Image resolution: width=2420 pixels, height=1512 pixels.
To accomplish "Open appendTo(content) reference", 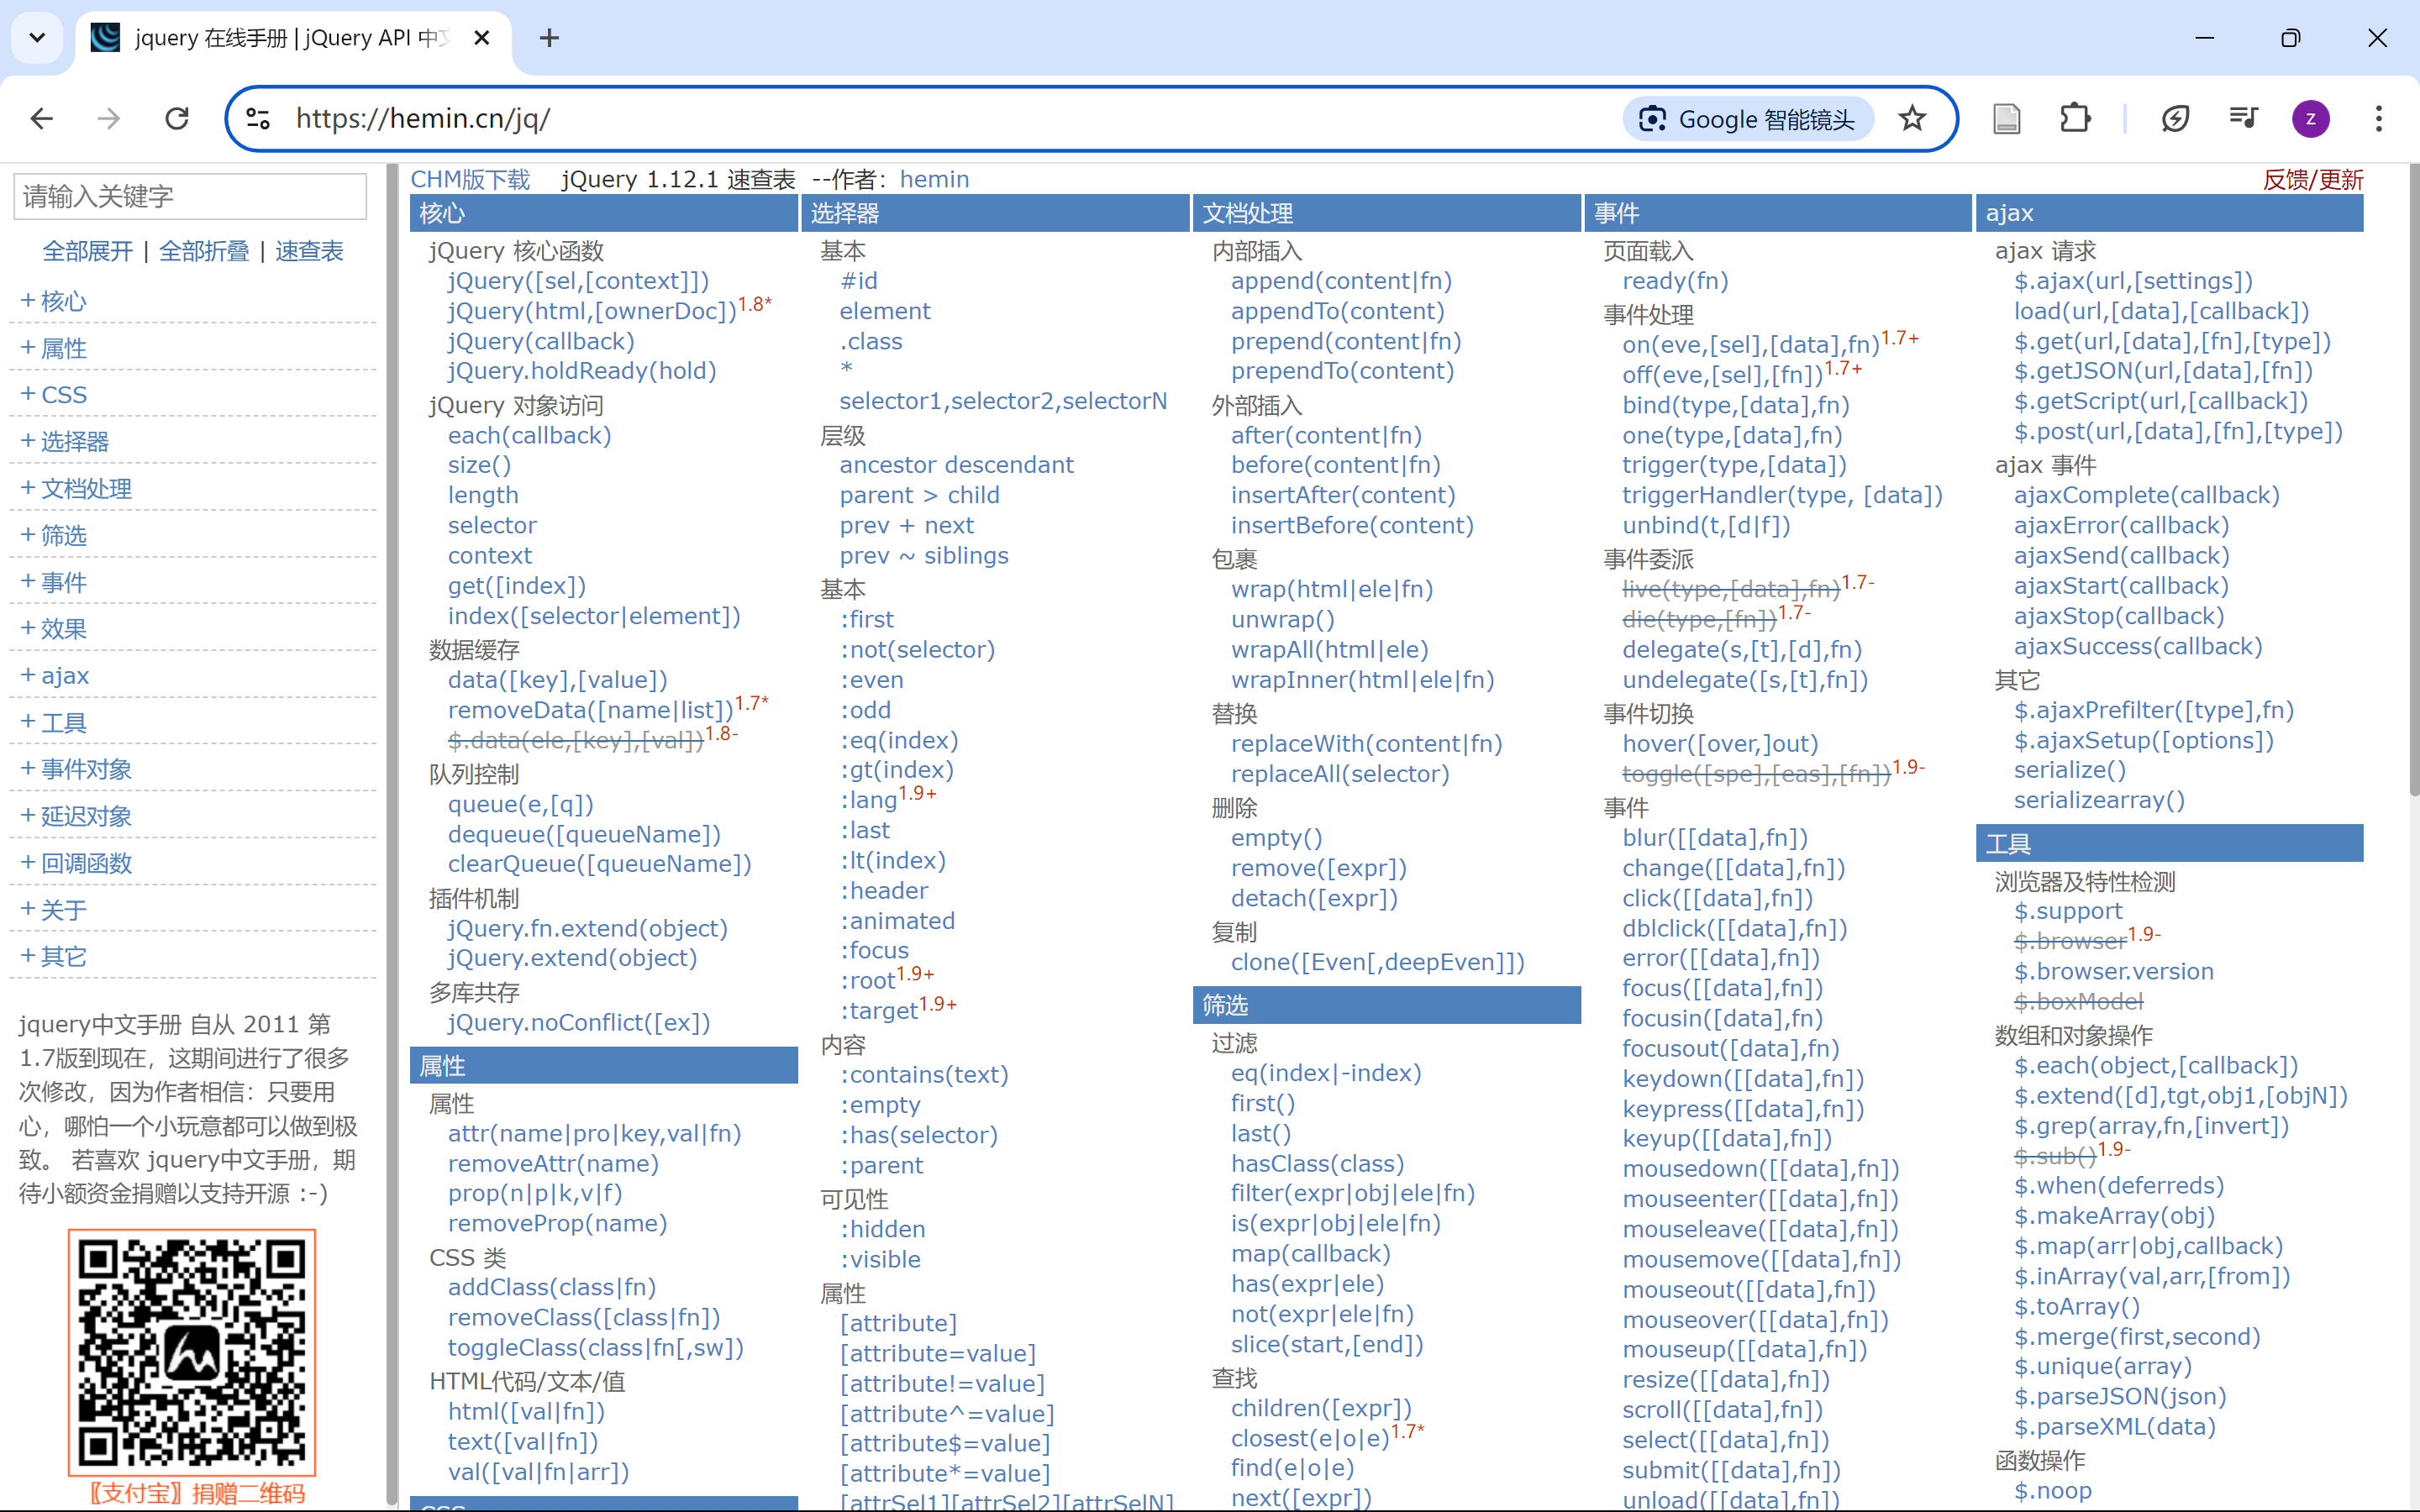I will (x=1338, y=311).
